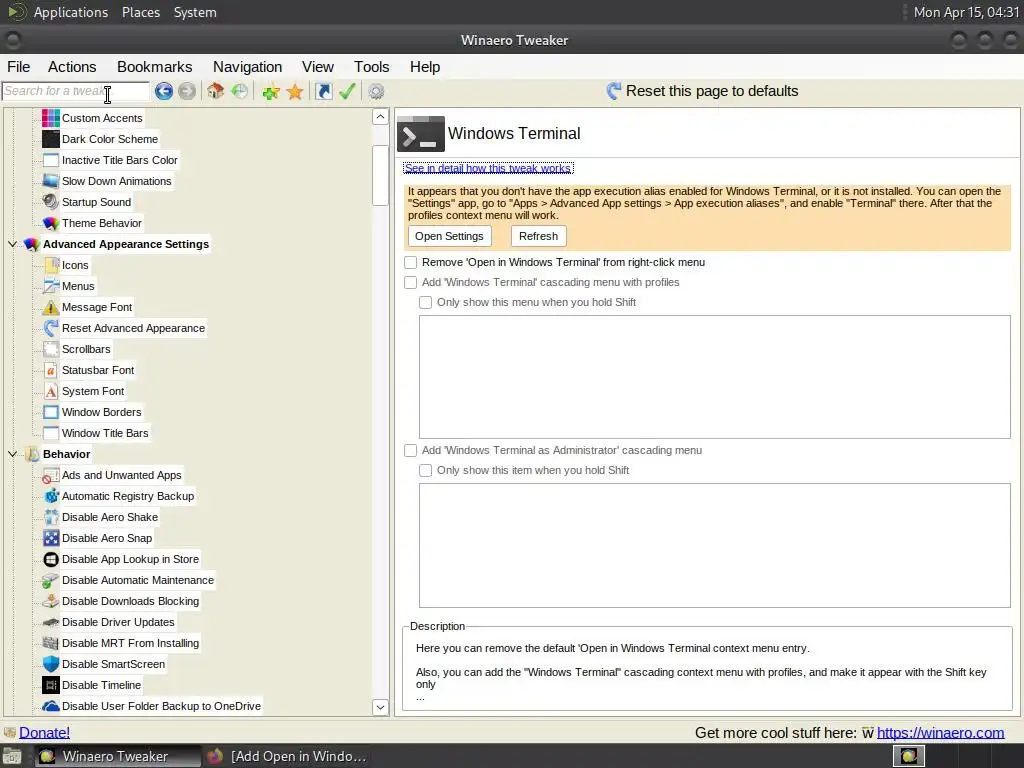Go to the Home page icon
The image size is (1024, 768).
click(x=216, y=91)
